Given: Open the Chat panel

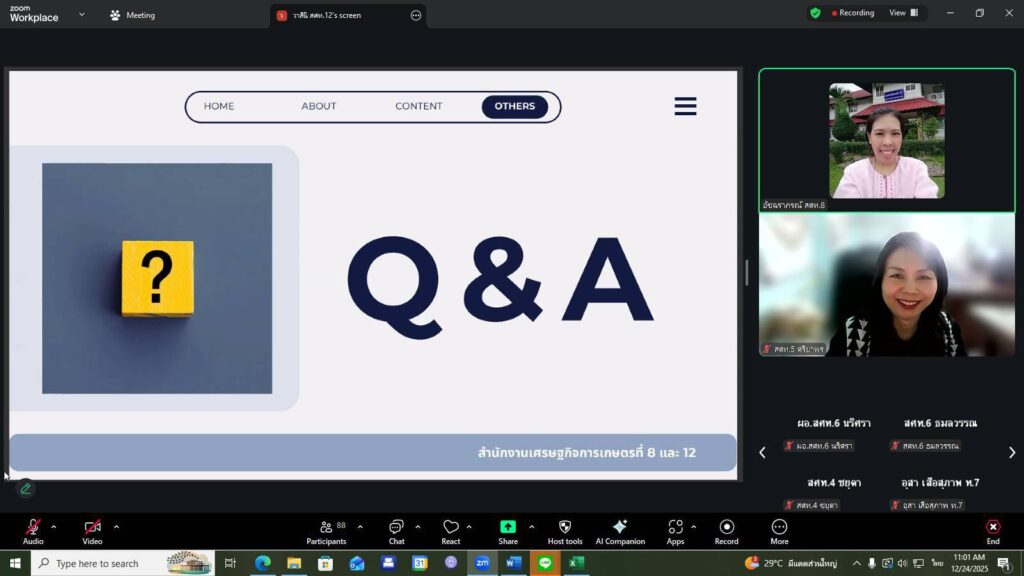Looking at the screenshot, I should click(x=396, y=531).
